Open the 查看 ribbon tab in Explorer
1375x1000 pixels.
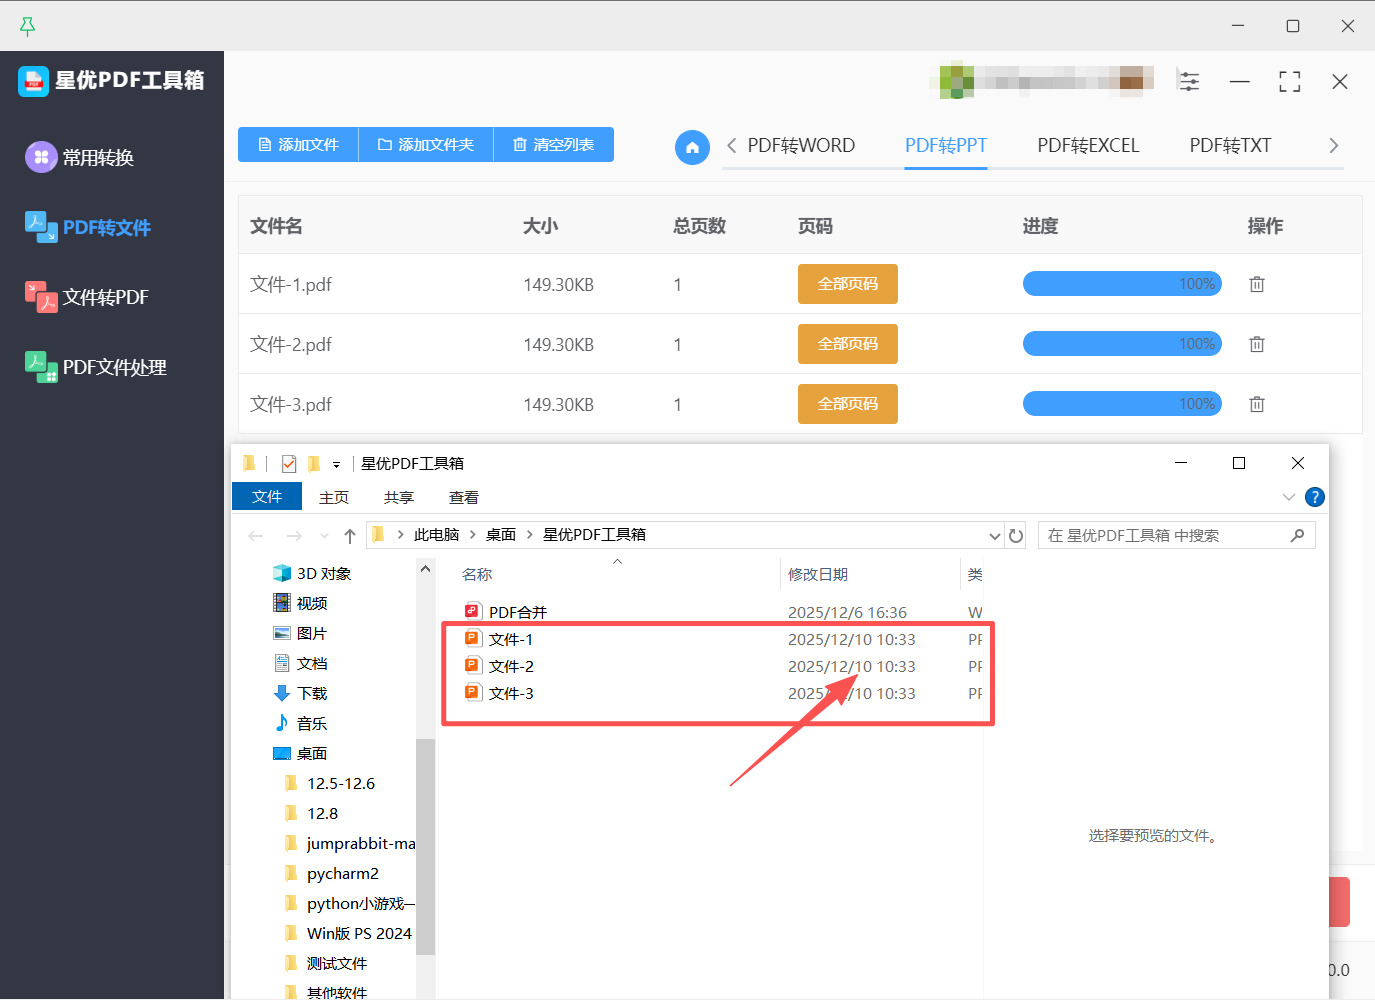click(x=464, y=497)
